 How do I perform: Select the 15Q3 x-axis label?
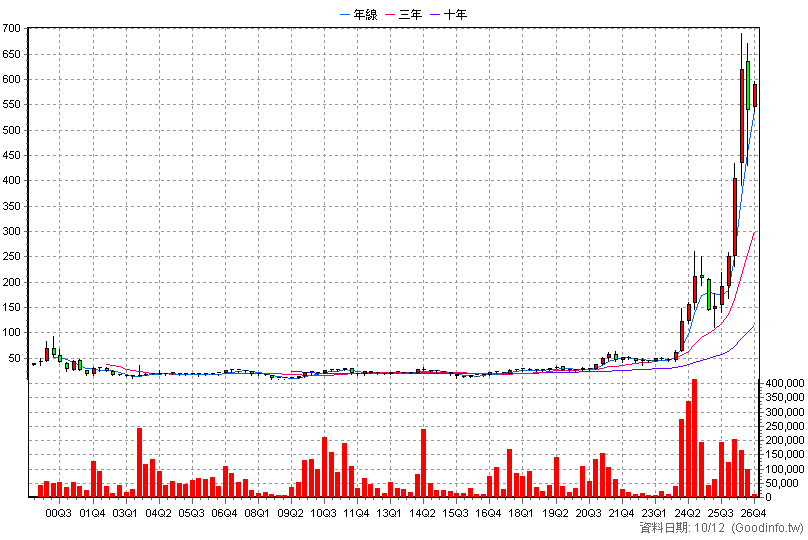tap(456, 513)
